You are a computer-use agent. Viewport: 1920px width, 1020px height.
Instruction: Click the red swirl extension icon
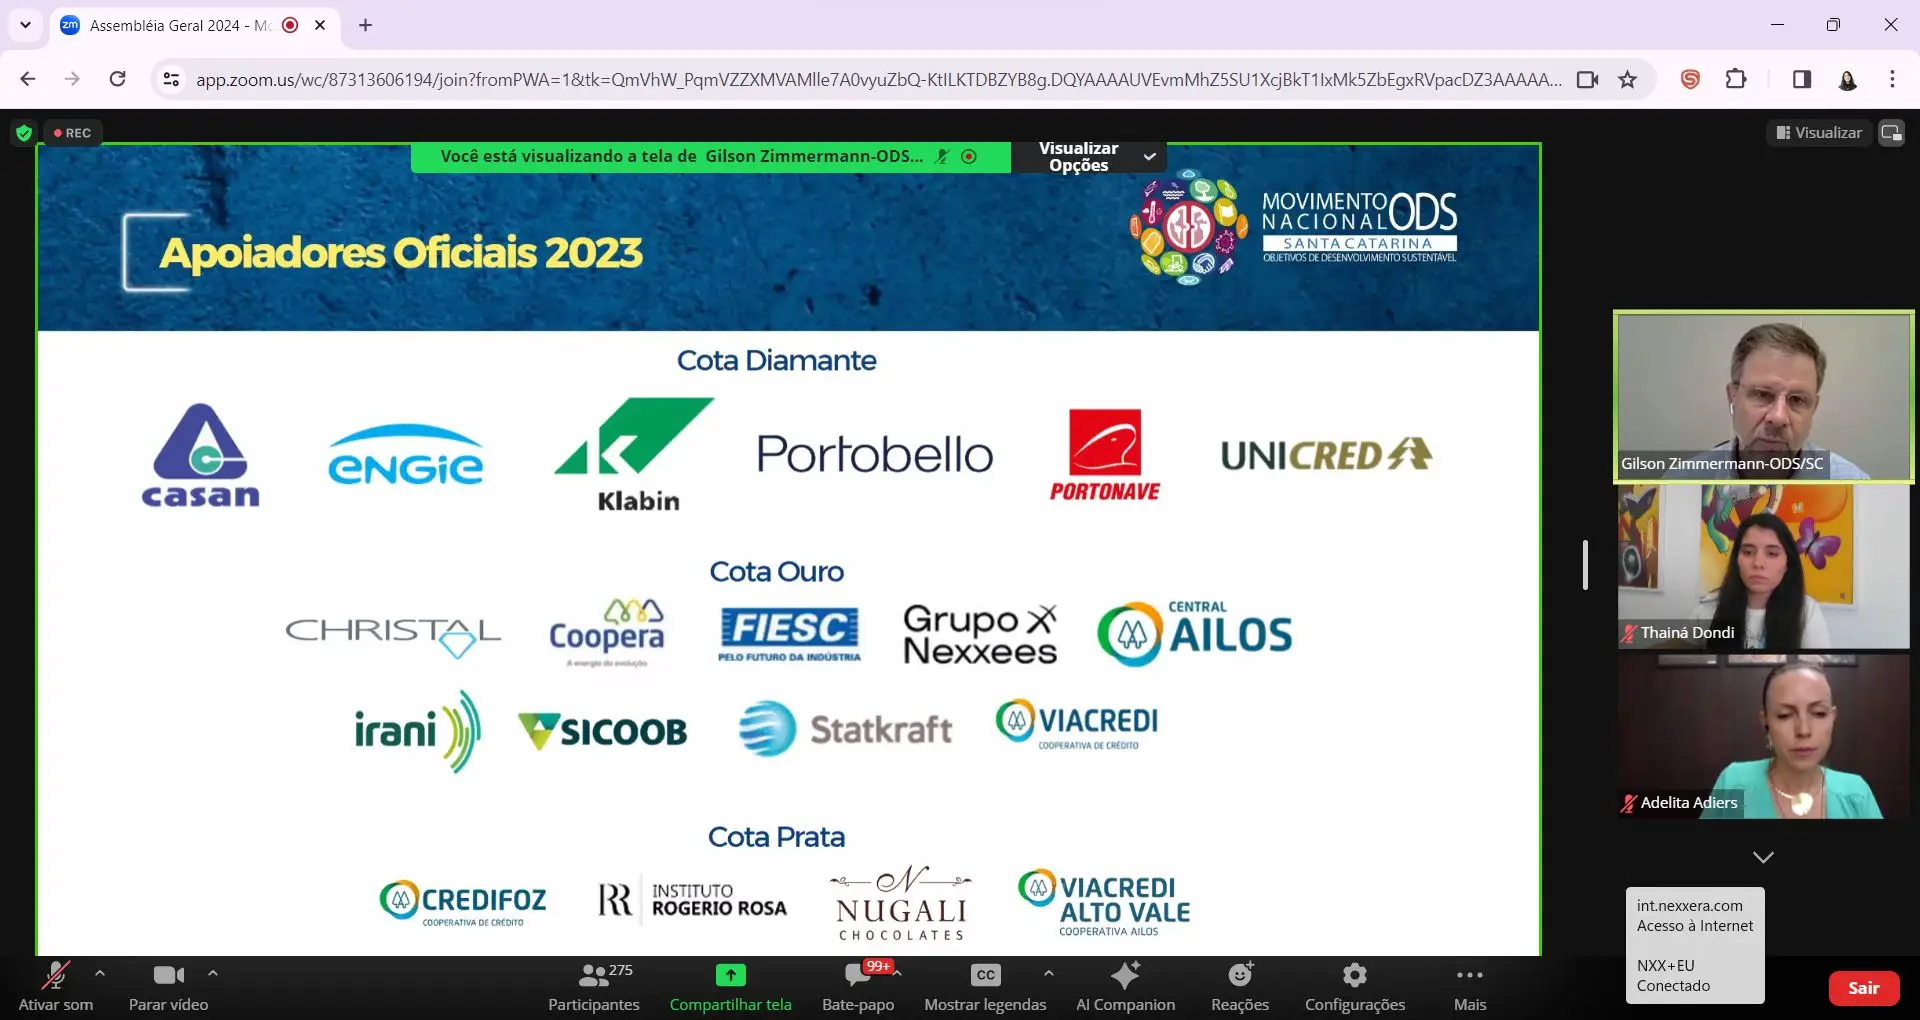pos(1690,79)
